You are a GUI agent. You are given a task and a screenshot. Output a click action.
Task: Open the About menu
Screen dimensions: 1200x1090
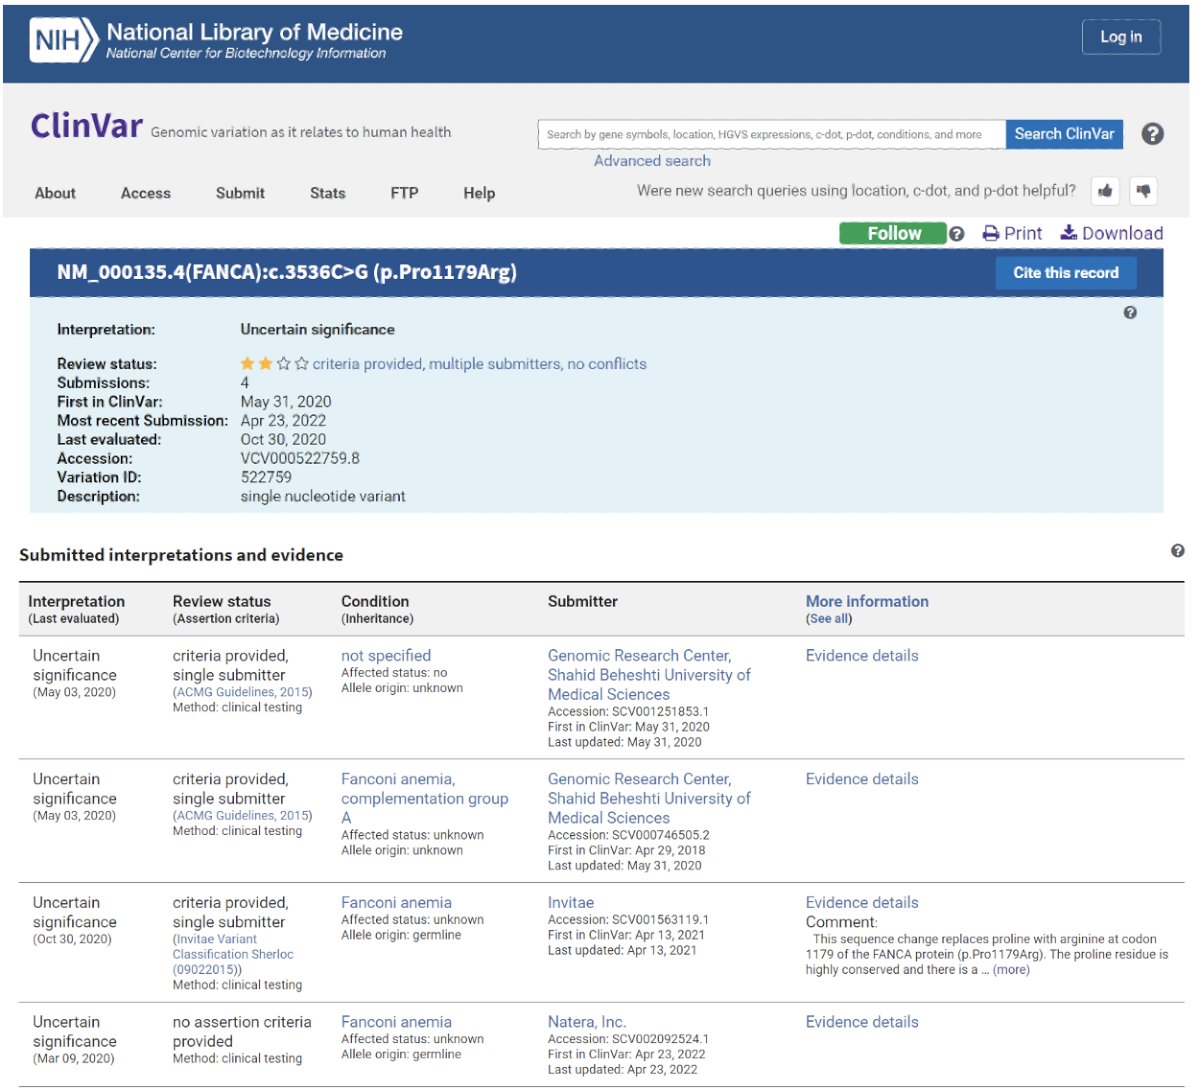point(55,193)
